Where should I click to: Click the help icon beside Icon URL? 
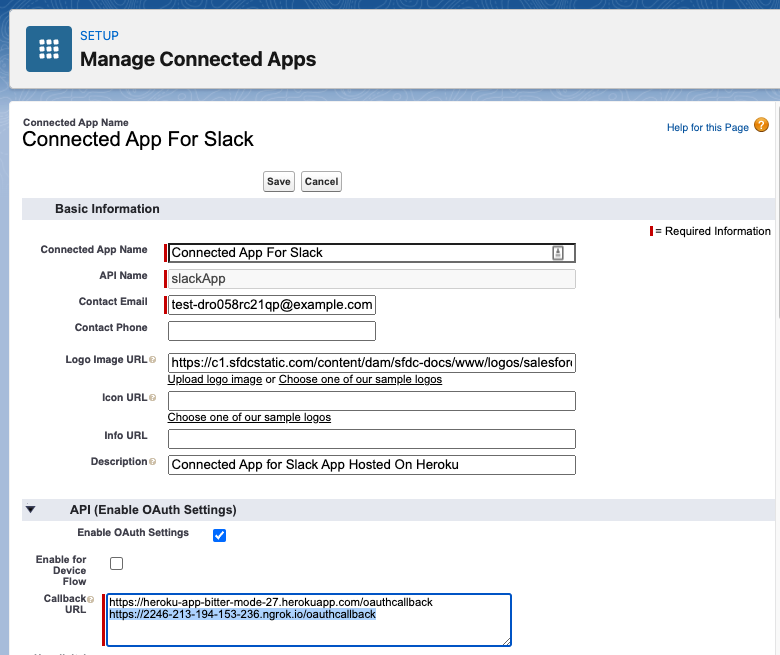pyautogui.click(x=153, y=397)
